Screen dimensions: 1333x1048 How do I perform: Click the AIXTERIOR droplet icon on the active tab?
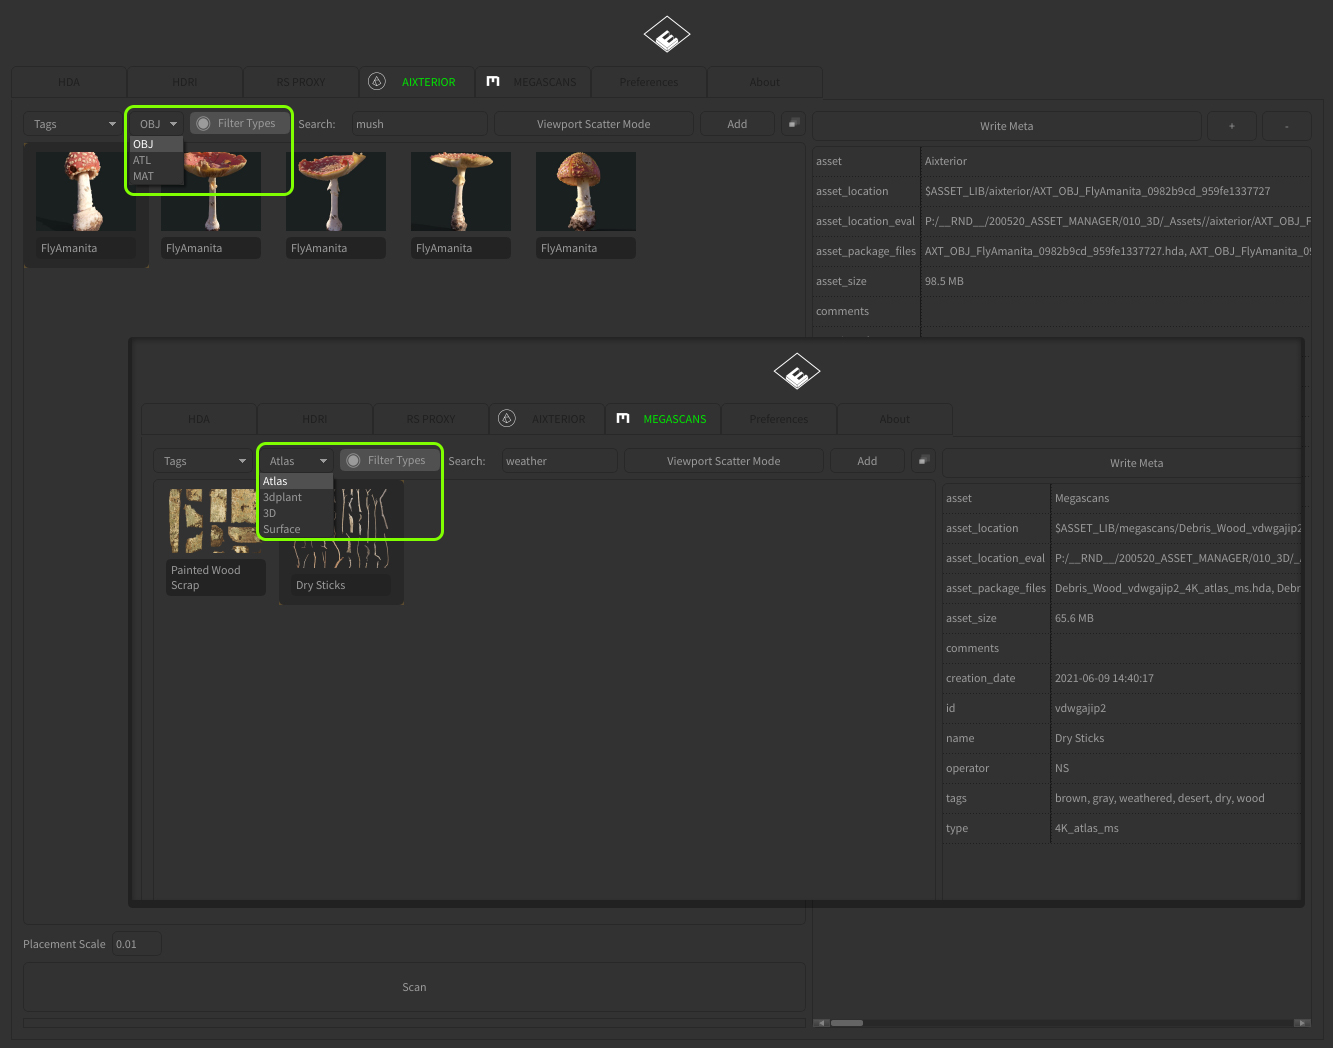coord(377,81)
